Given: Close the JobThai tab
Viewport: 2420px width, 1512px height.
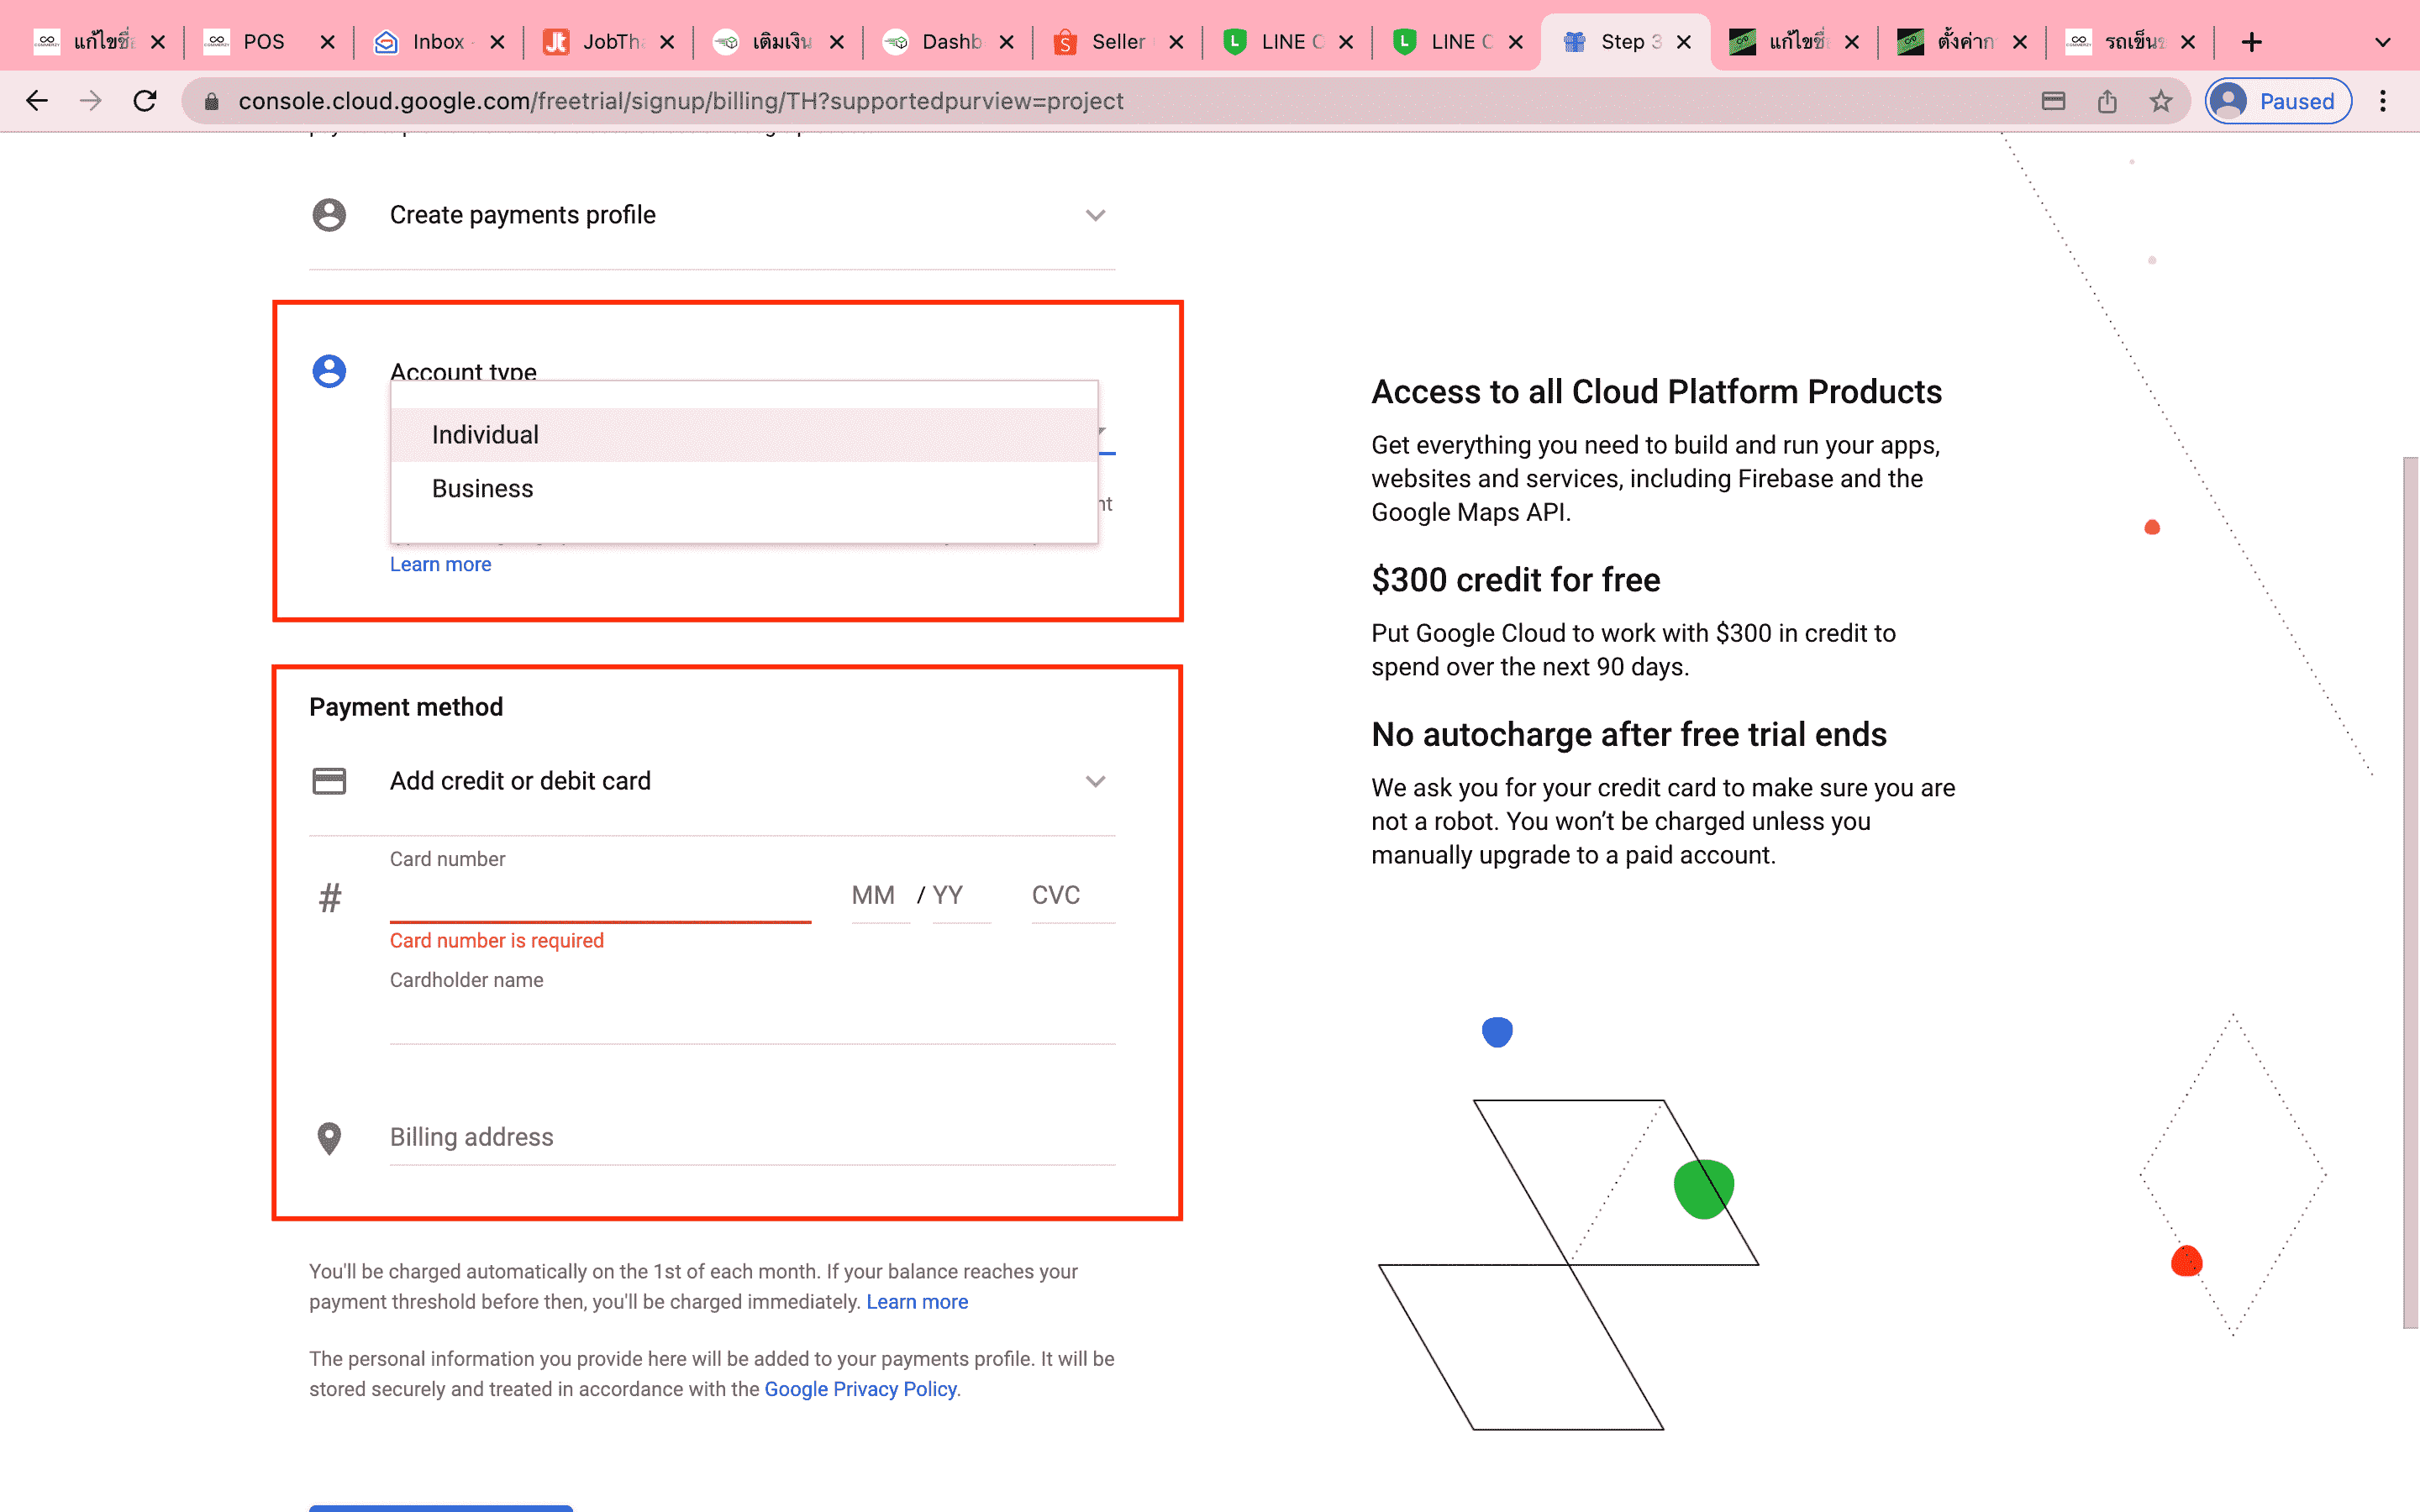Looking at the screenshot, I should click(x=667, y=42).
